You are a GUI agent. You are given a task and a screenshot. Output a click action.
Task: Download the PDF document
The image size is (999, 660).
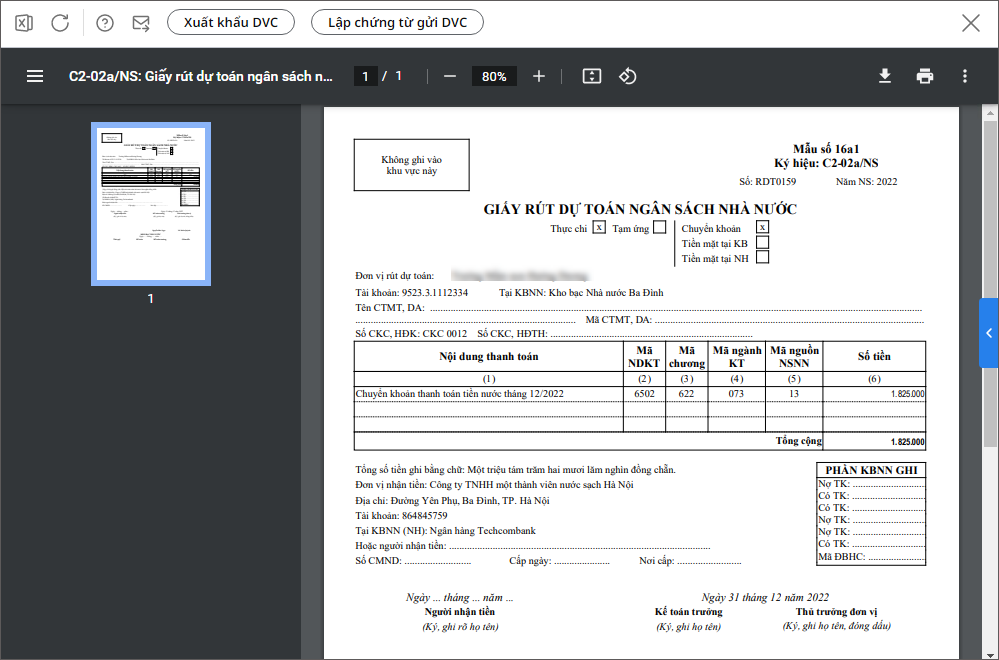point(884,76)
